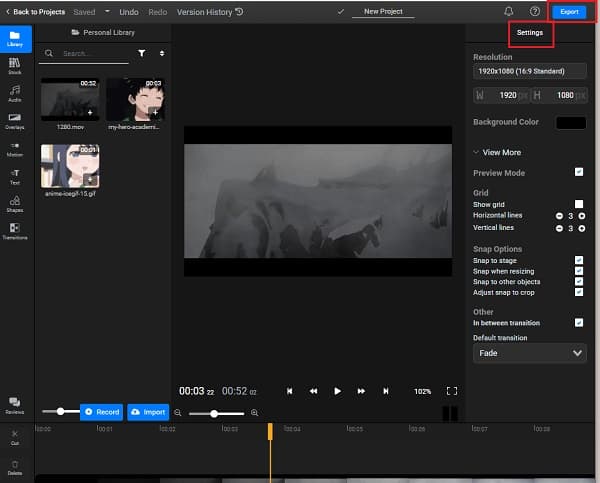Zoom out the timeline with minus magnifier
Screen dimensions: 600x483
[178, 413]
